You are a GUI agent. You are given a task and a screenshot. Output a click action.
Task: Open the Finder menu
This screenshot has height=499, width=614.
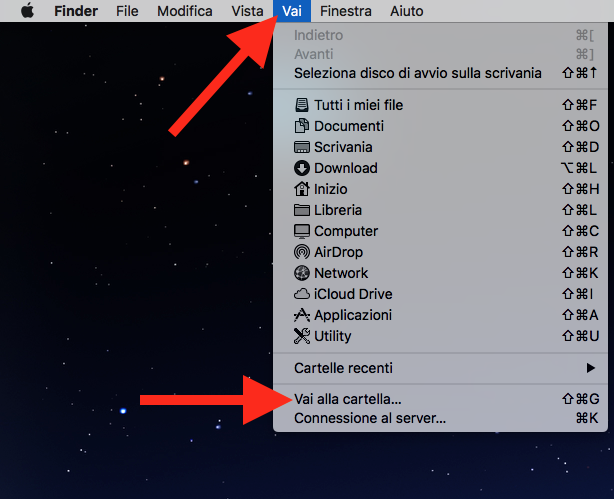pos(76,11)
